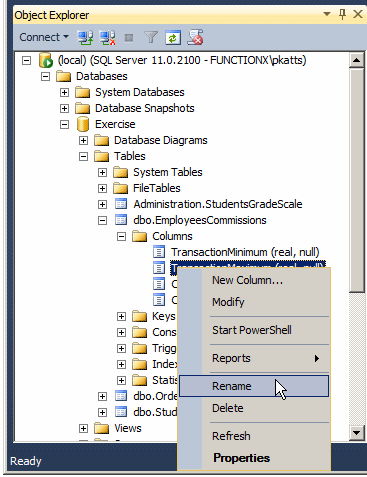This screenshot has width=367, height=477.
Task: Expand the dbo.Stud table node
Action: tap(102, 412)
